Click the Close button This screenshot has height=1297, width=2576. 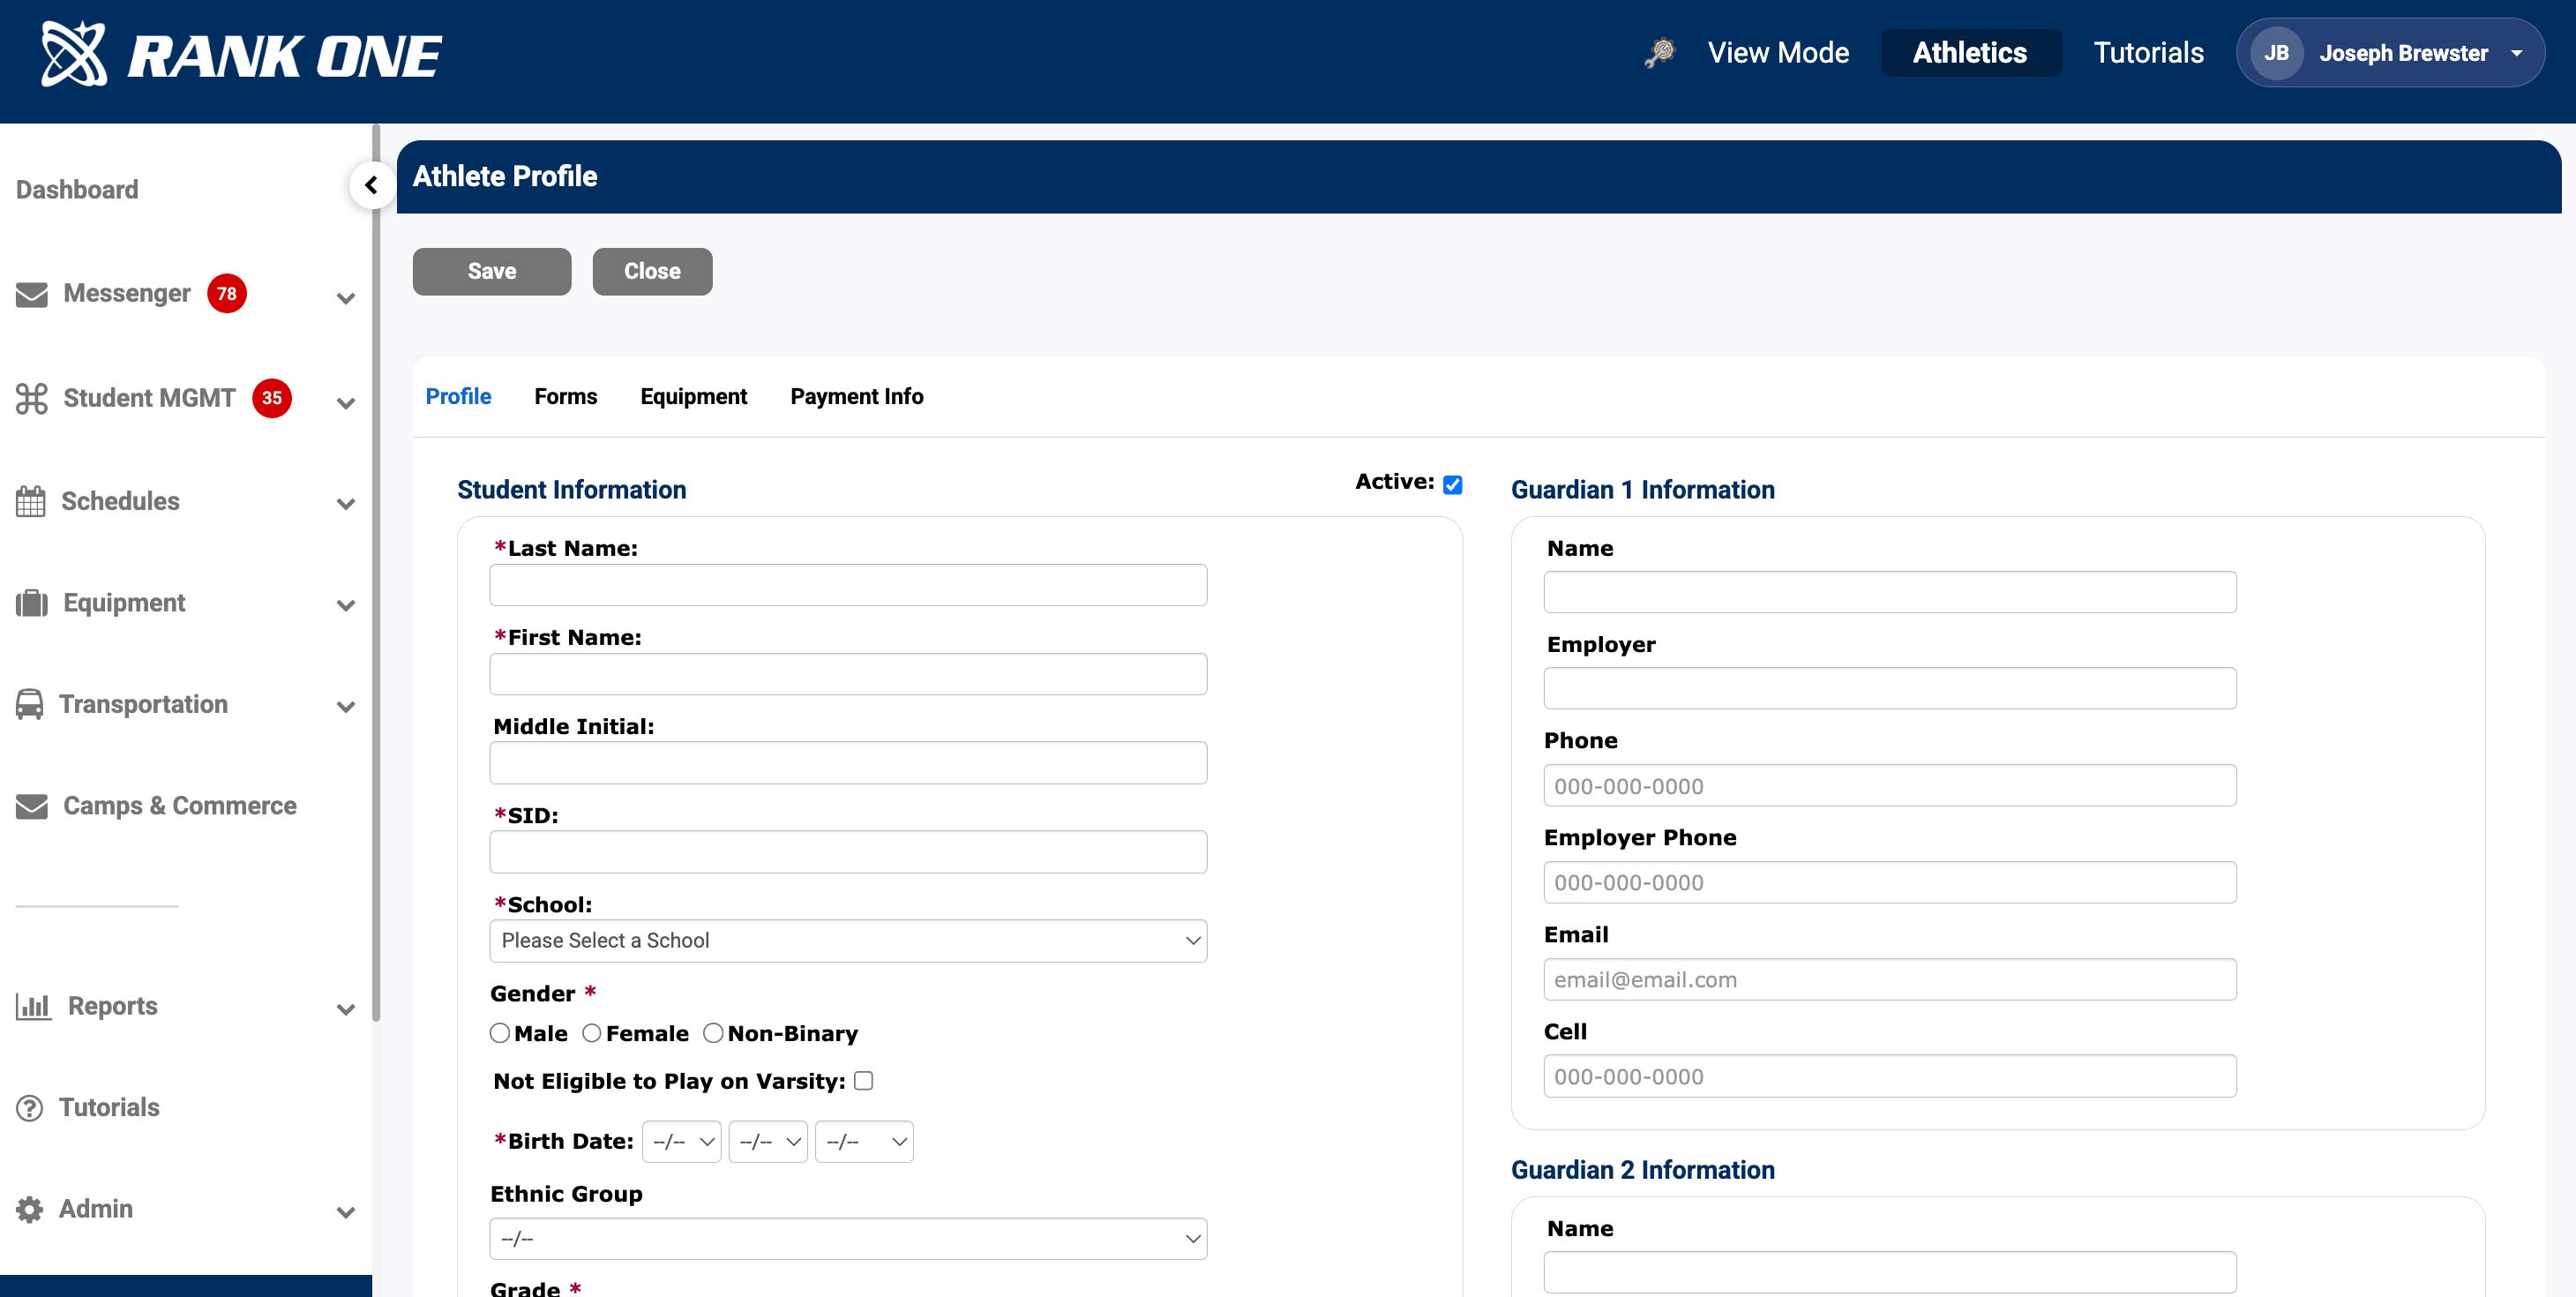click(652, 271)
